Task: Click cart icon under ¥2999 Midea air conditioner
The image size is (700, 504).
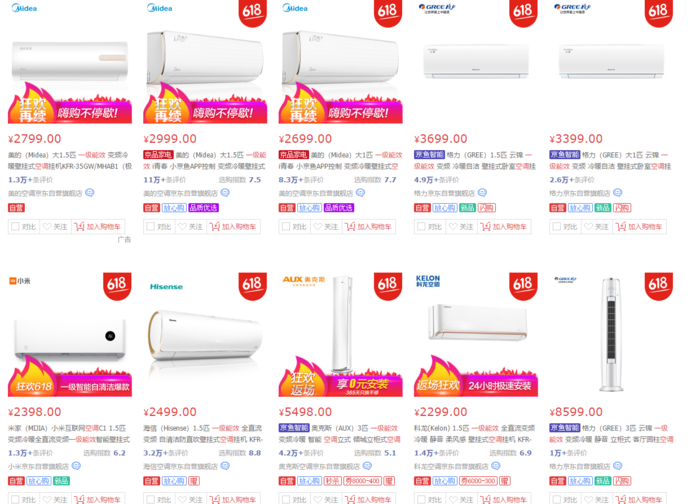Action: 215,226
